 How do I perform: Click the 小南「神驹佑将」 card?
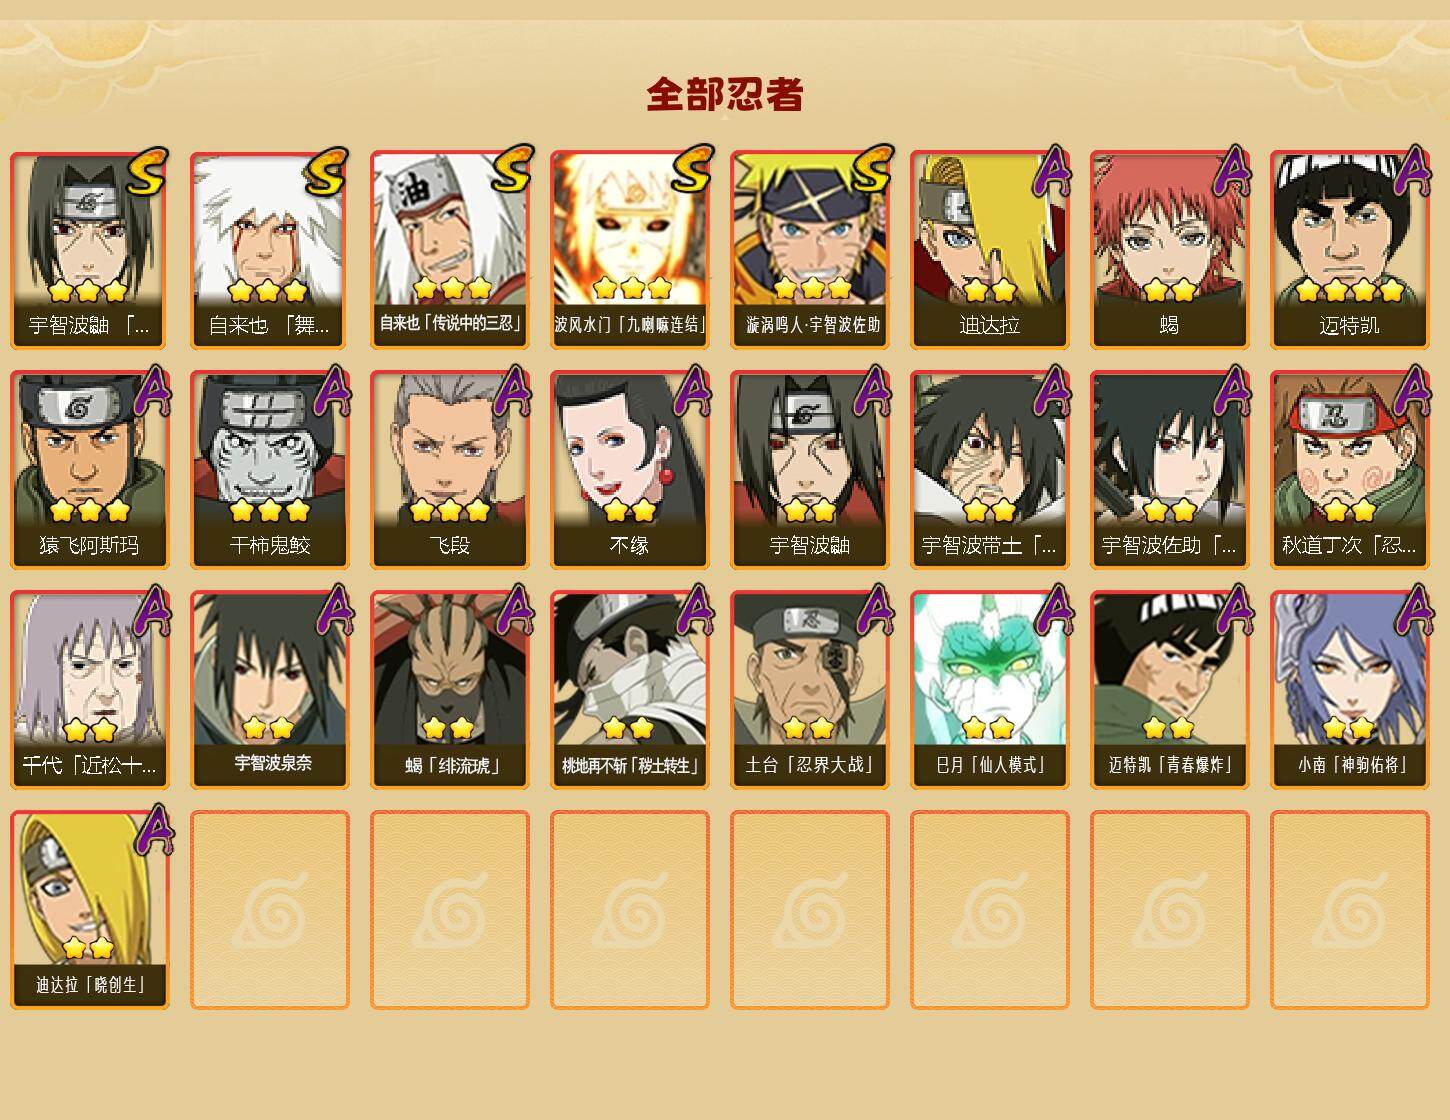pos(1350,690)
